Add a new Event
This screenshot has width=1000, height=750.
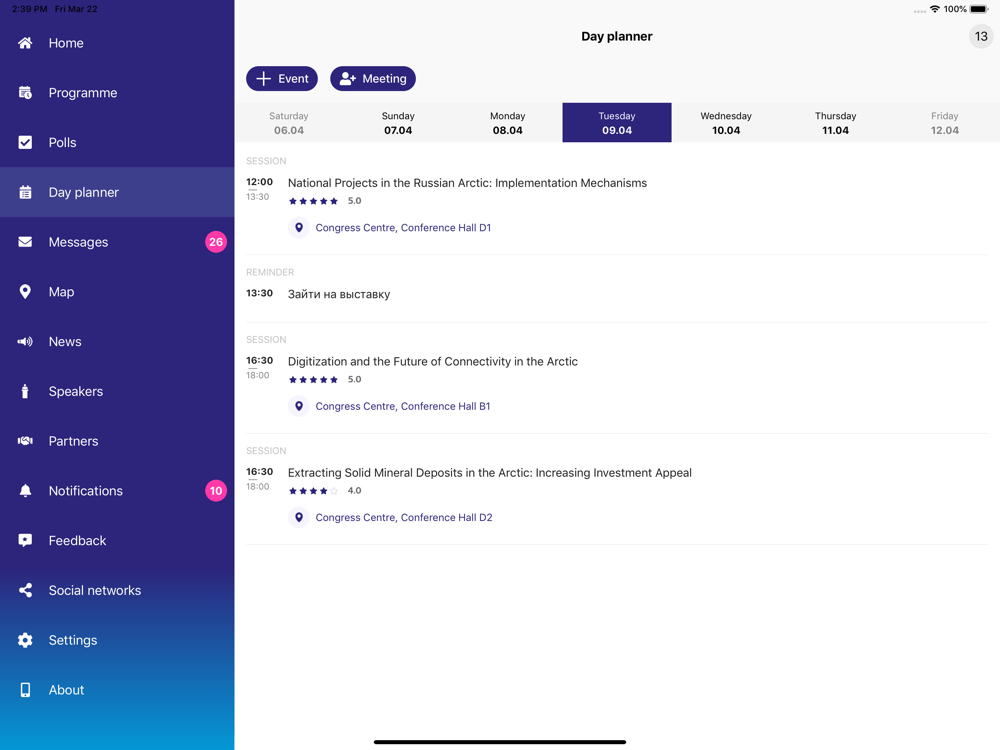pos(282,78)
